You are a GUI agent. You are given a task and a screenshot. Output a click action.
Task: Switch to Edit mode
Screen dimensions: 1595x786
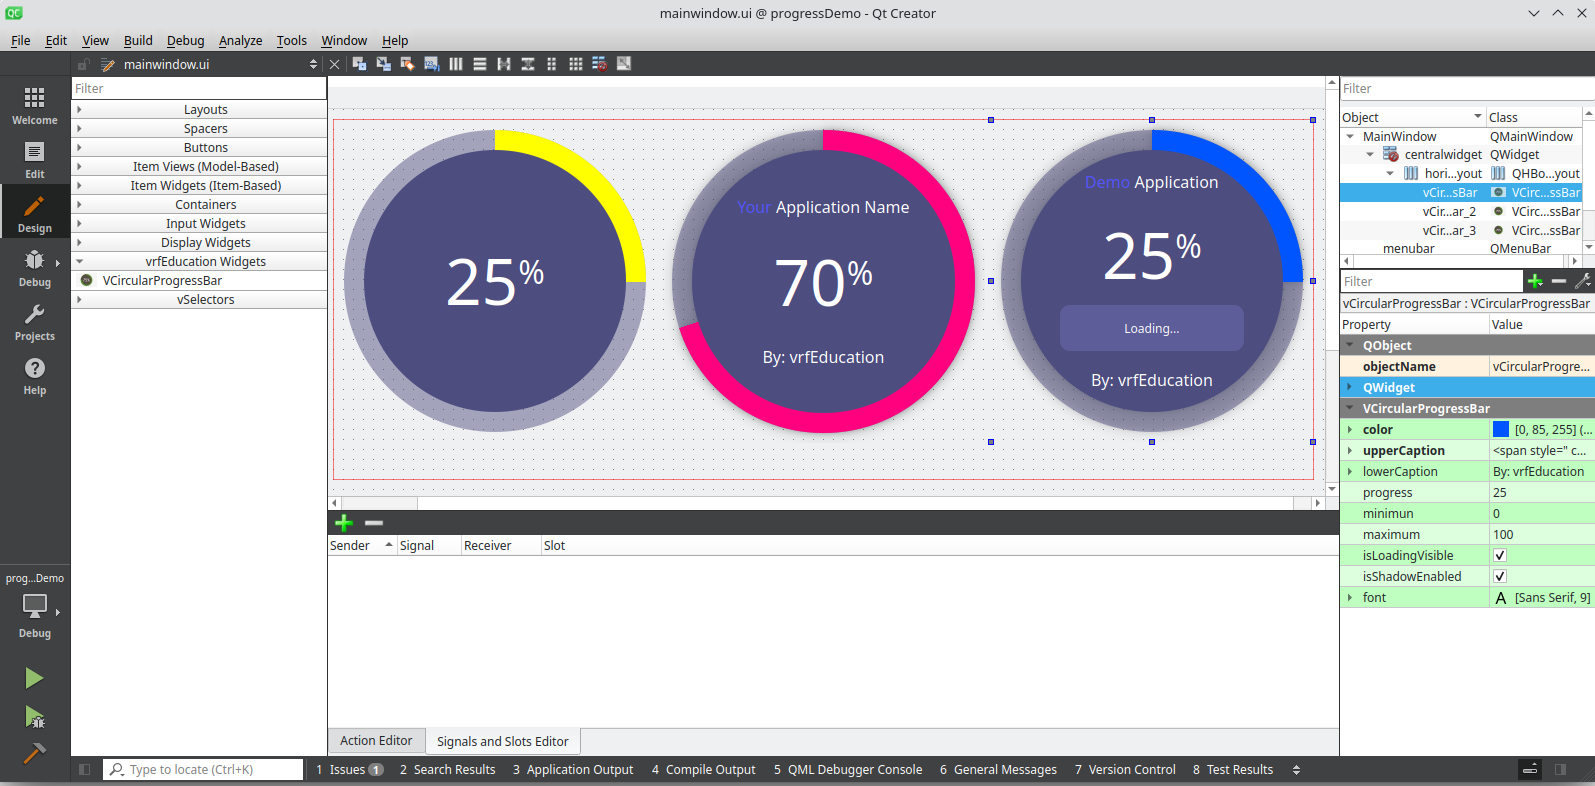pos(35,159)
